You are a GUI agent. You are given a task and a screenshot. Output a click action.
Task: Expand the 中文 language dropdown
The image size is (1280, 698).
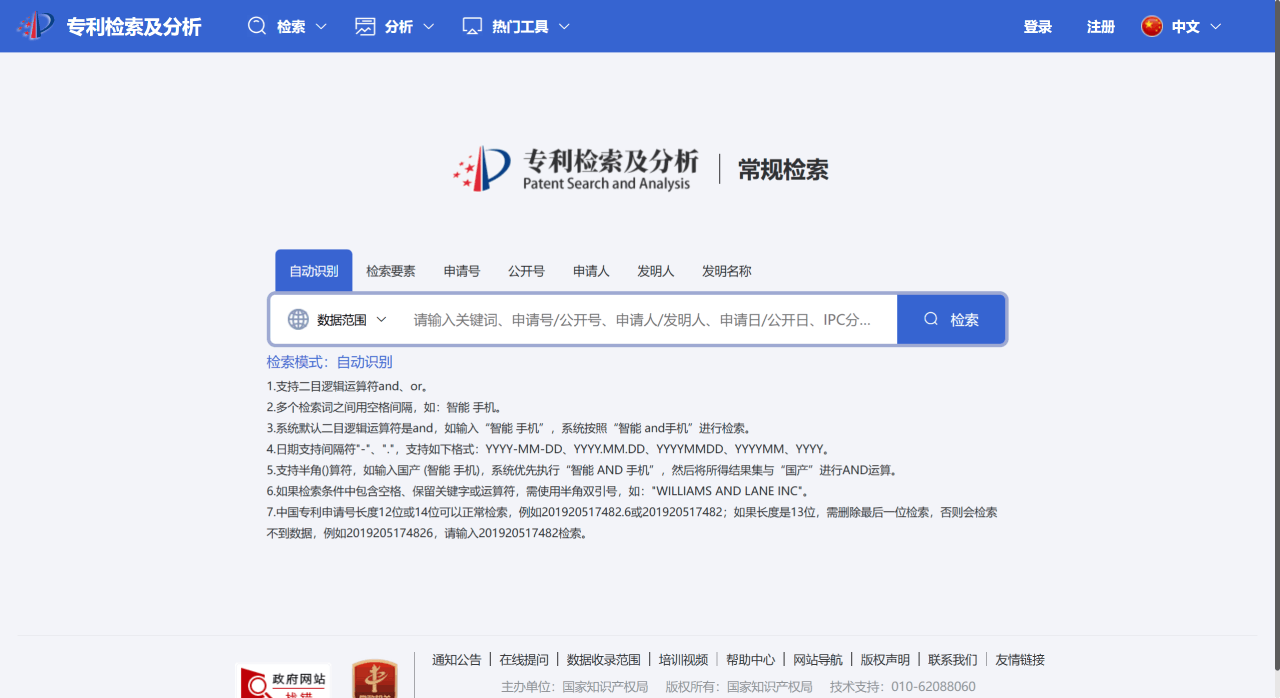pos(1215,27)
